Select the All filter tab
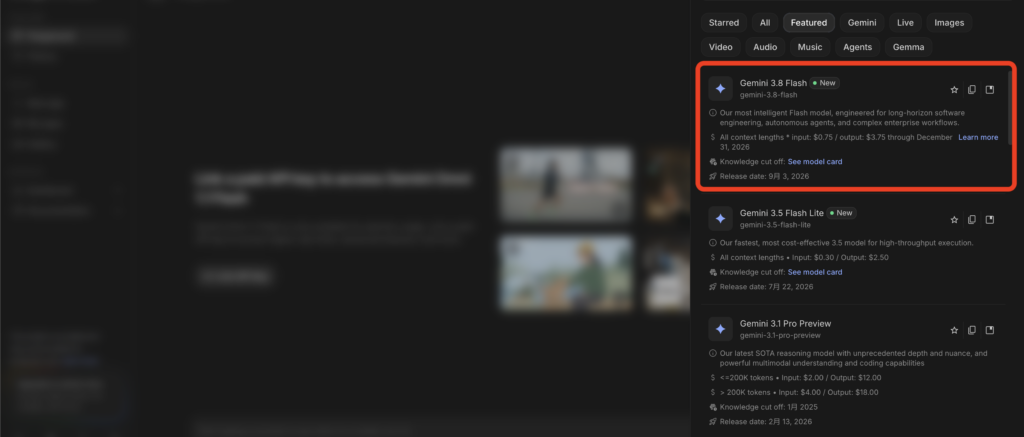 click(765, 23)
